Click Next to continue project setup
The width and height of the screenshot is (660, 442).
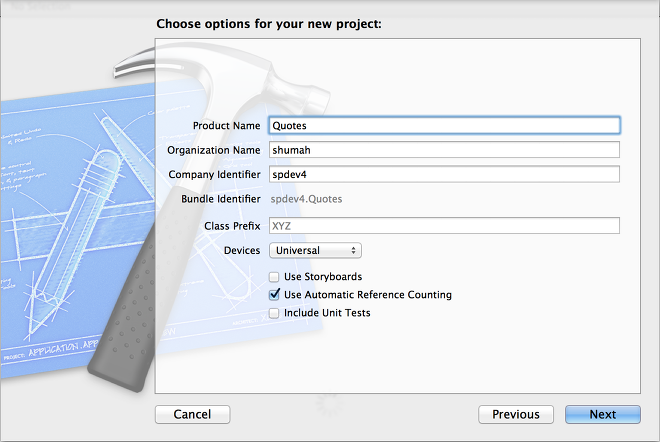(603, 415)
